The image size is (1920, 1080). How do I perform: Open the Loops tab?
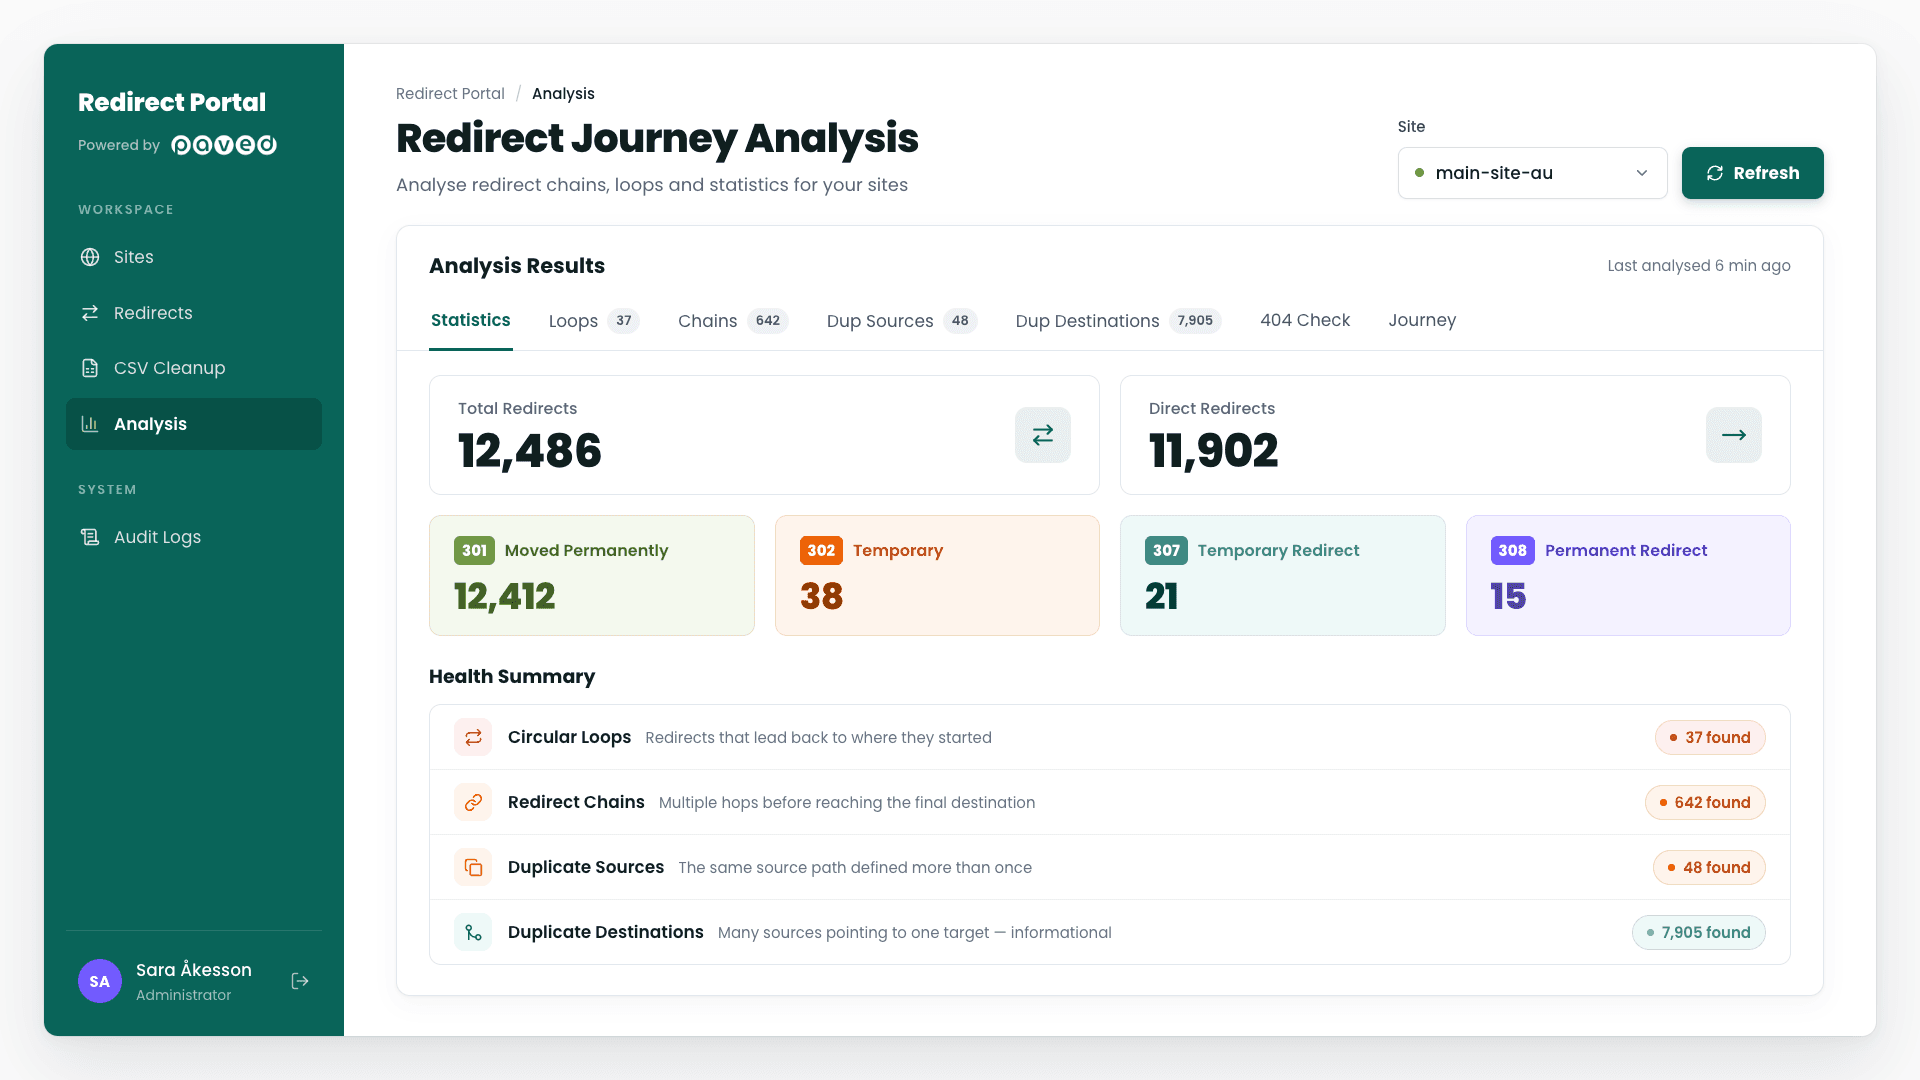pos(594,321)
